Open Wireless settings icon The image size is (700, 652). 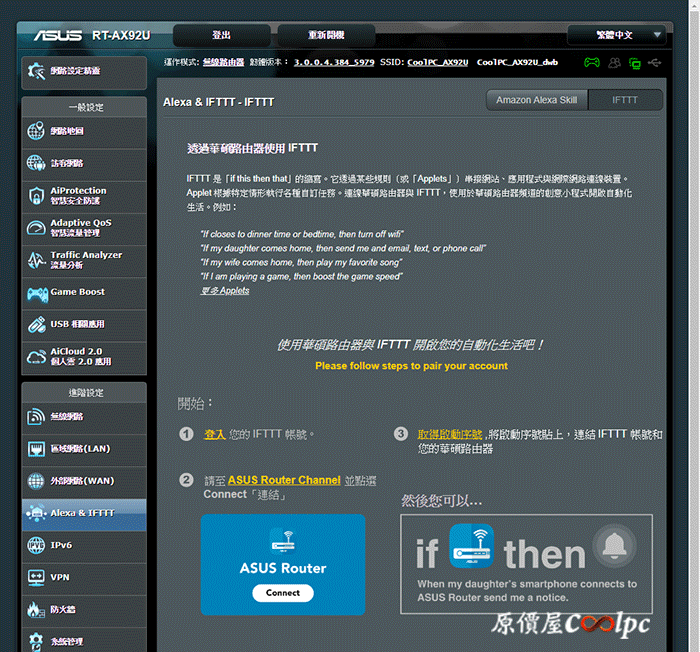[36, 417]
